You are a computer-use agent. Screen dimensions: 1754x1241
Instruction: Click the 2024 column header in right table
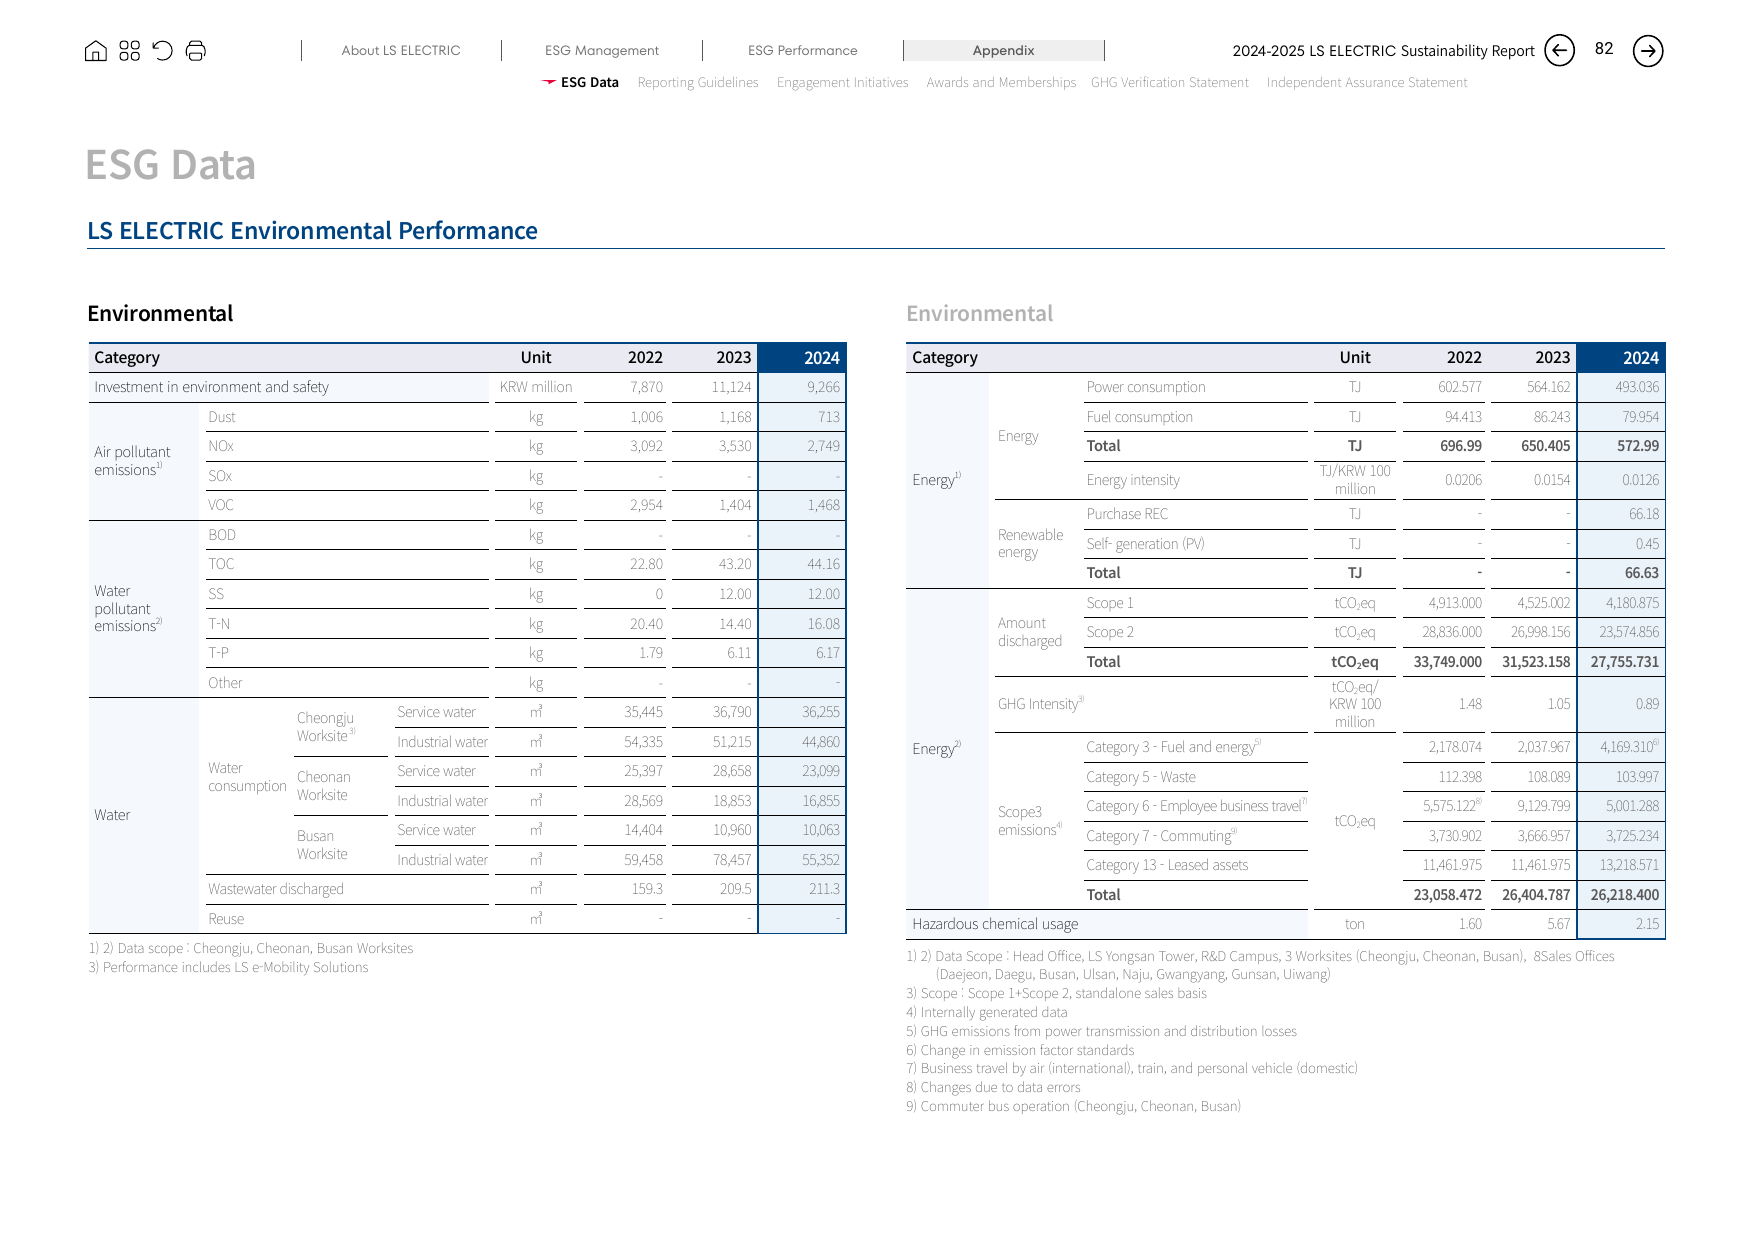point(1621,358)
